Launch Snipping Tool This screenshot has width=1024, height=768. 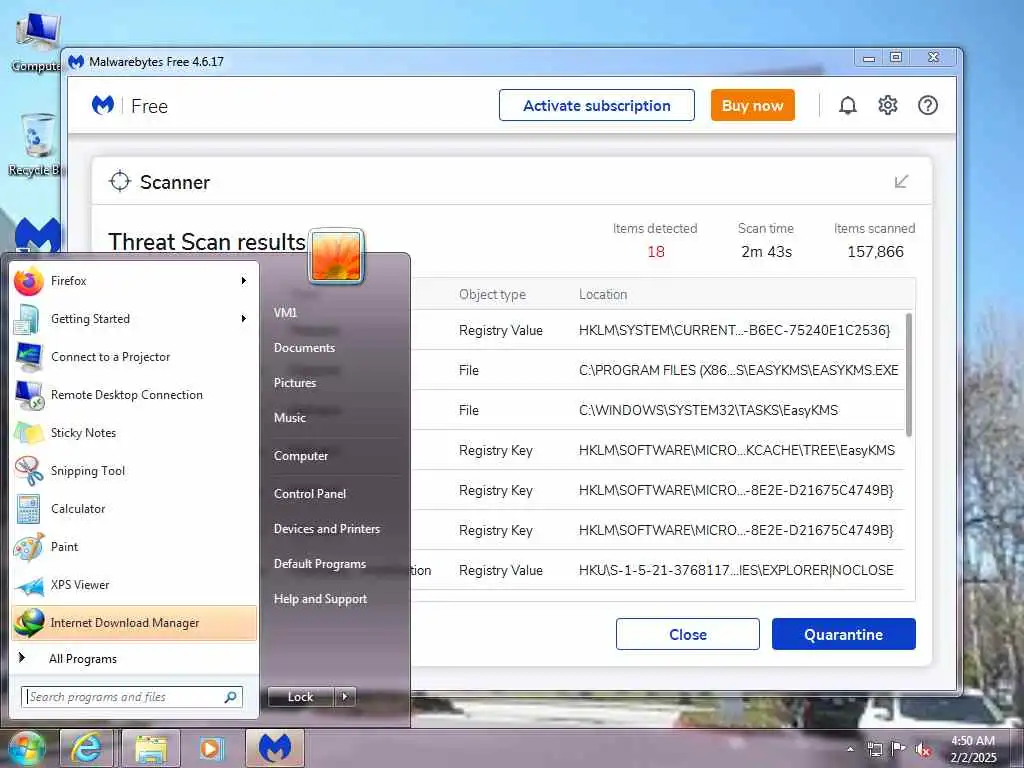(x=134, y=471)
